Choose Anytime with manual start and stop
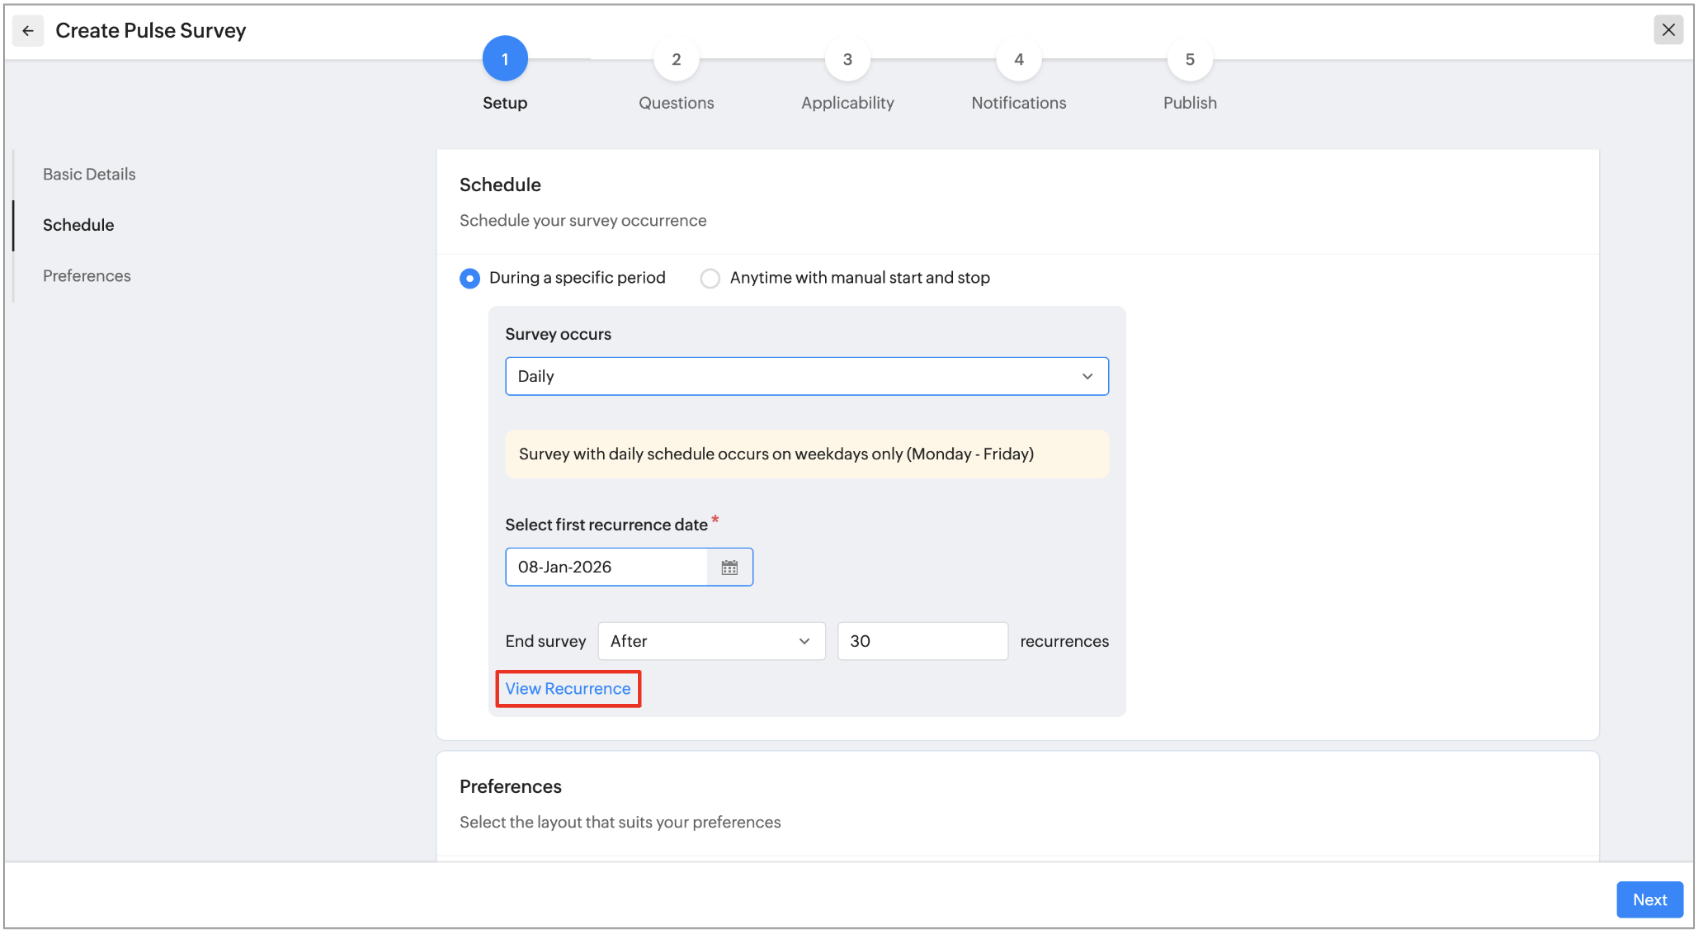Viewport: 1698px width, 934px height. point(710,279)
